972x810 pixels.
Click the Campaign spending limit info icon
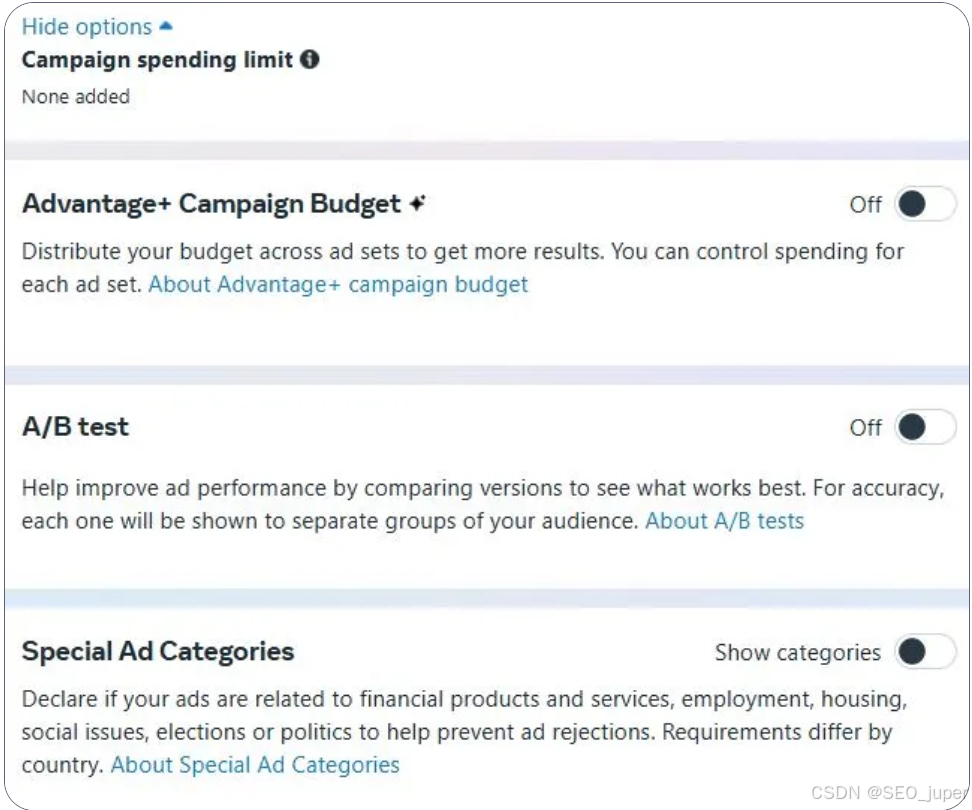coord(310,60)
